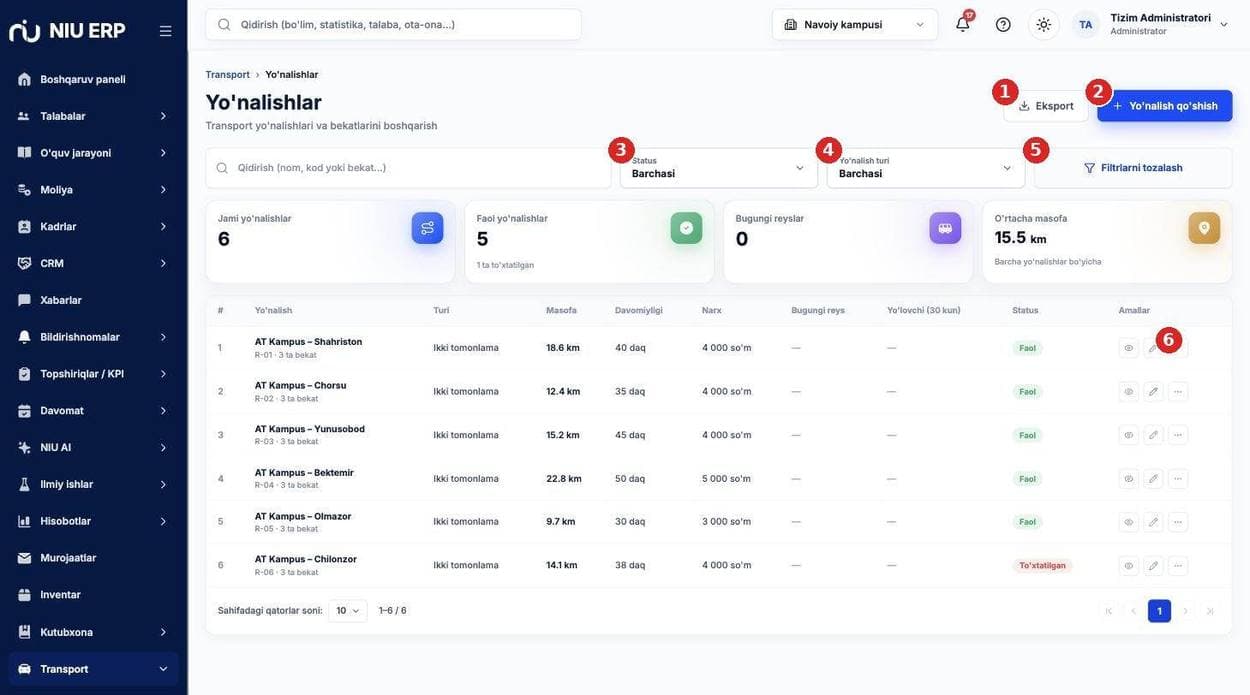This screenshot has height=695, width=1250.
Task: Open the Status filter dropdown
Action: point(719,168)
